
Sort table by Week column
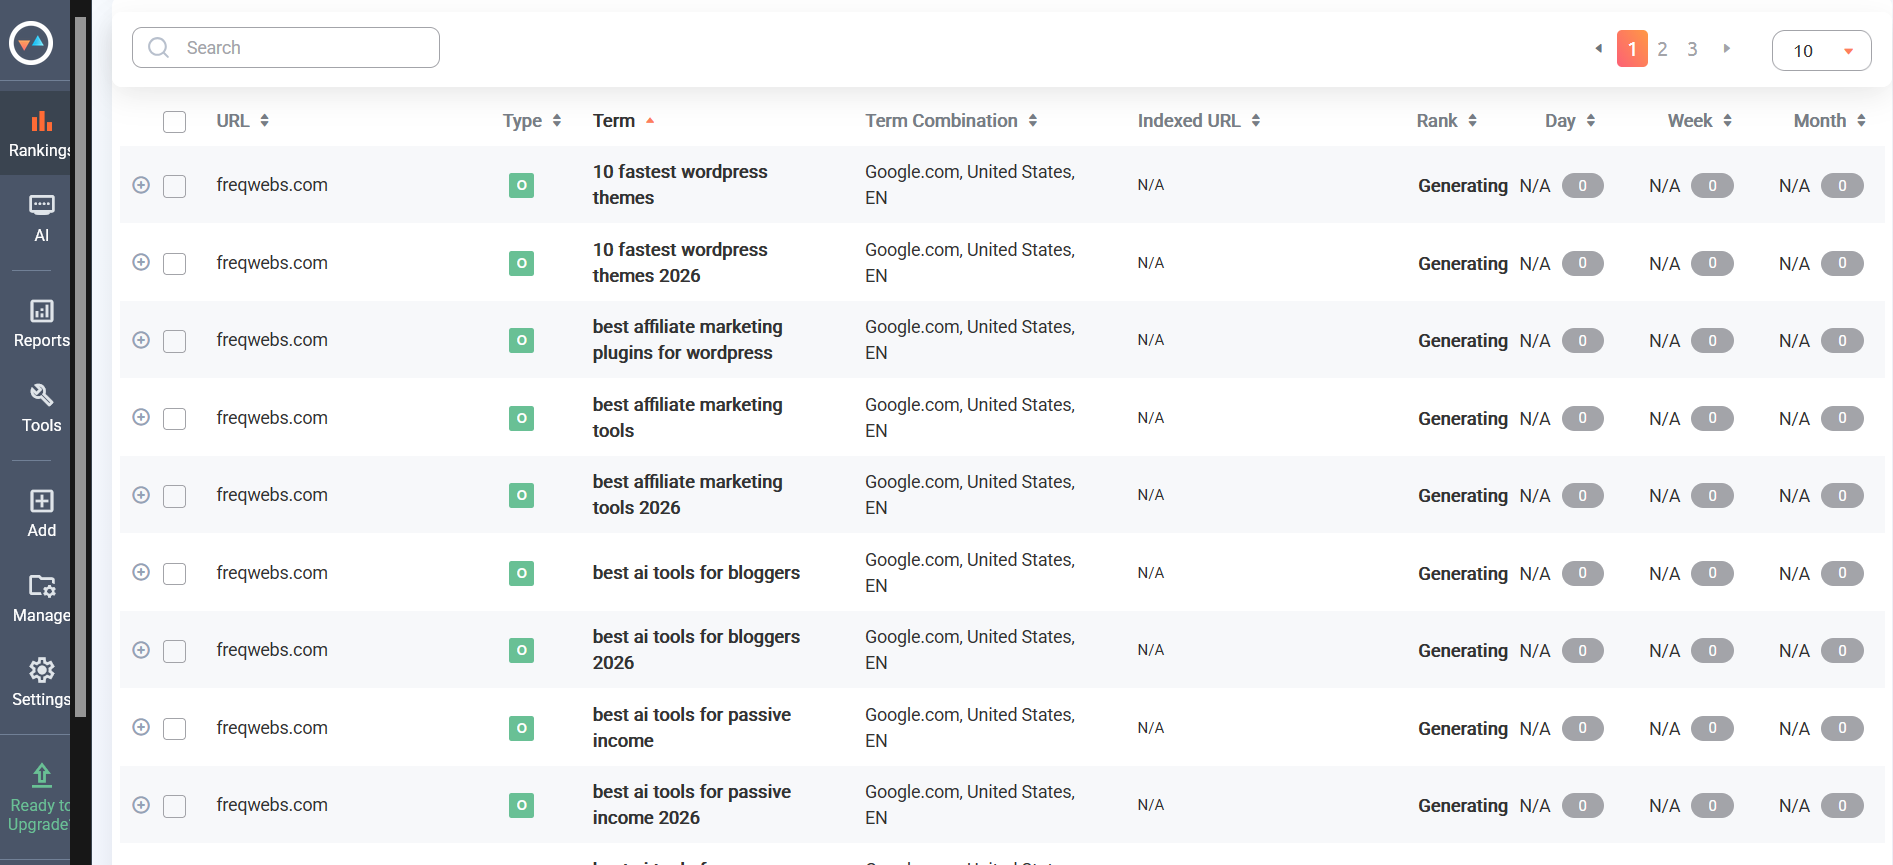(x=1700, y=121)
